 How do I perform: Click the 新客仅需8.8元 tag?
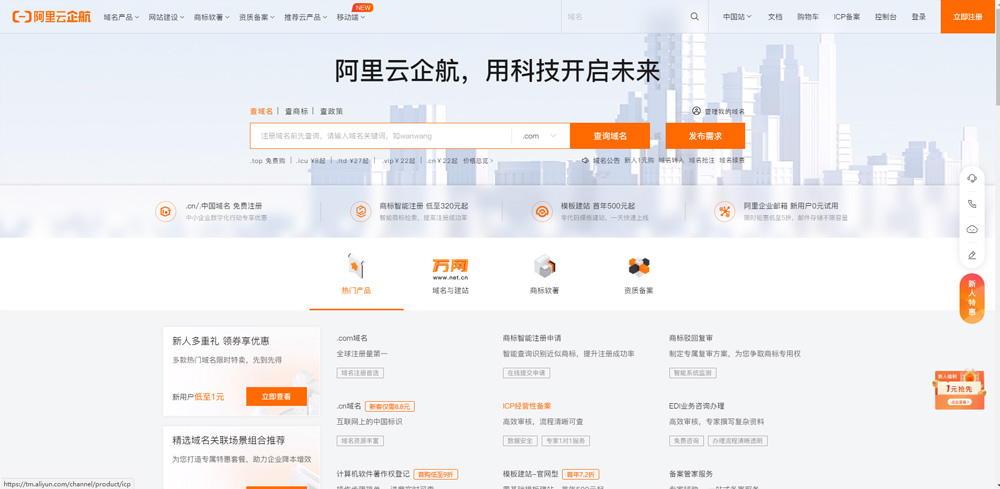(390, 406)
